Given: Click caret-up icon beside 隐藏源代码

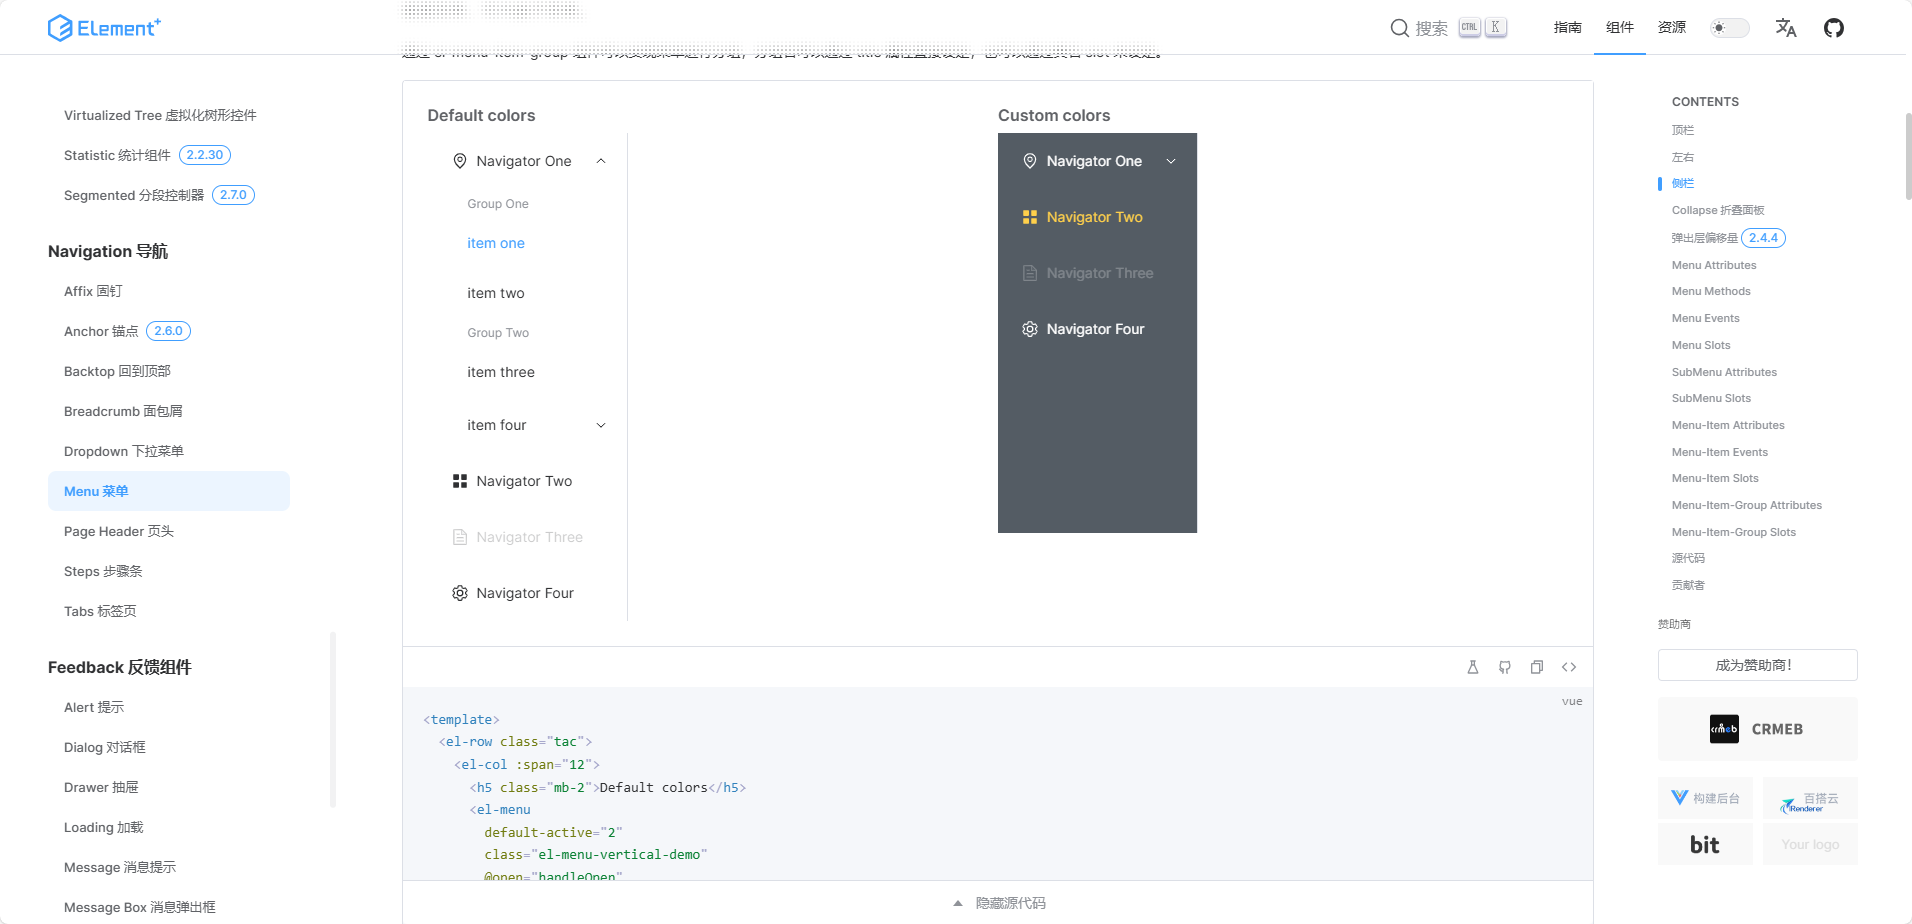Looking at the screenshot, I should point(958,903).
